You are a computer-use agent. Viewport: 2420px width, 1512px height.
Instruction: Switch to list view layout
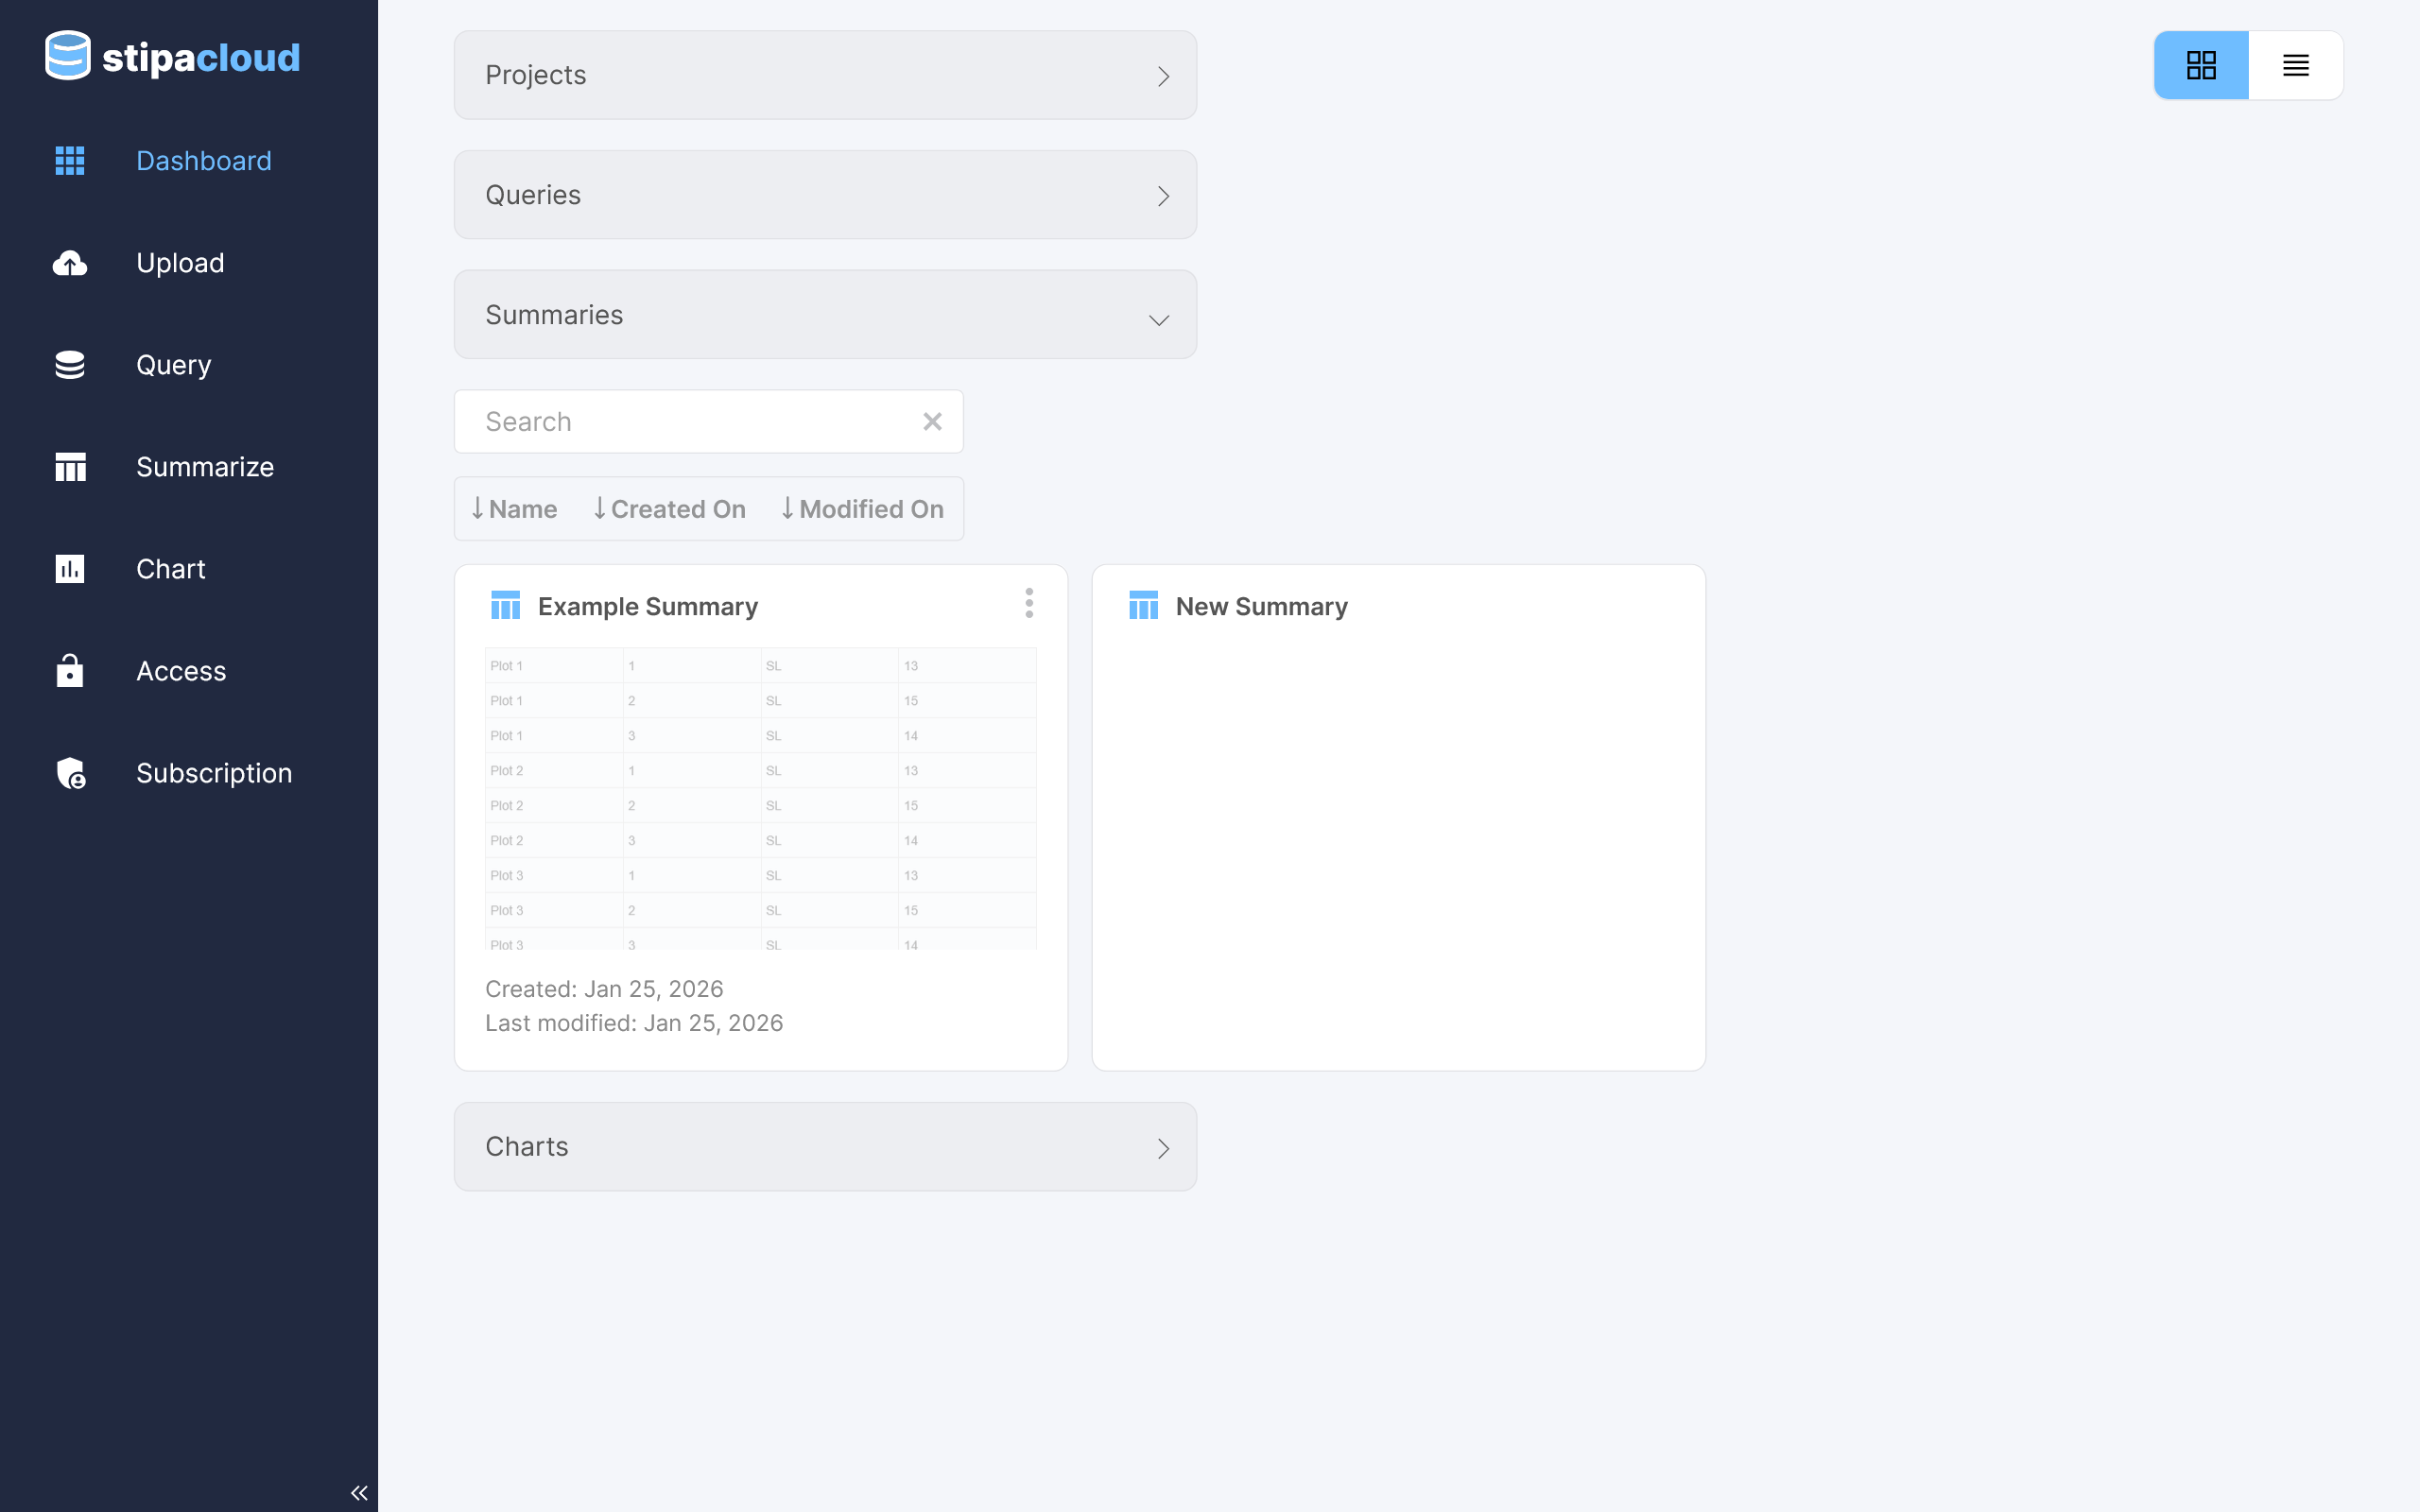(x=2296, y=66)
